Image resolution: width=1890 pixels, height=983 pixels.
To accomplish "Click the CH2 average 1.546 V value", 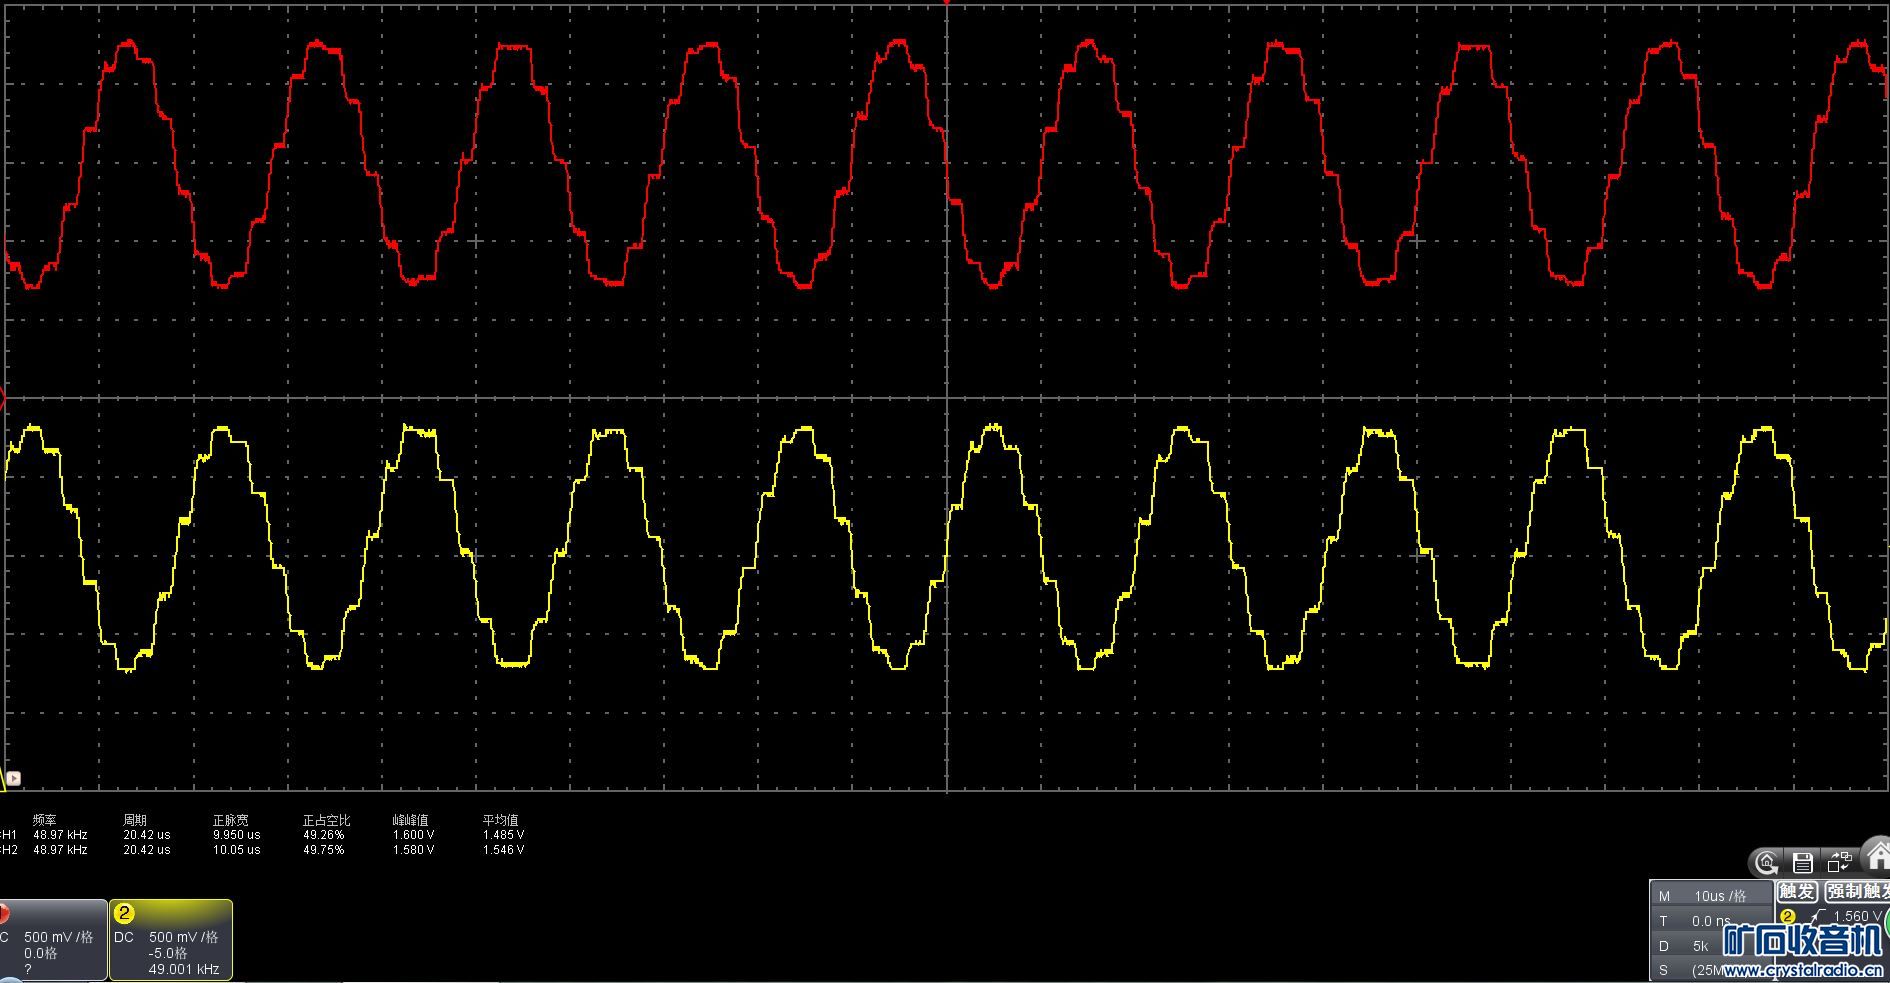I will (504, 850).
